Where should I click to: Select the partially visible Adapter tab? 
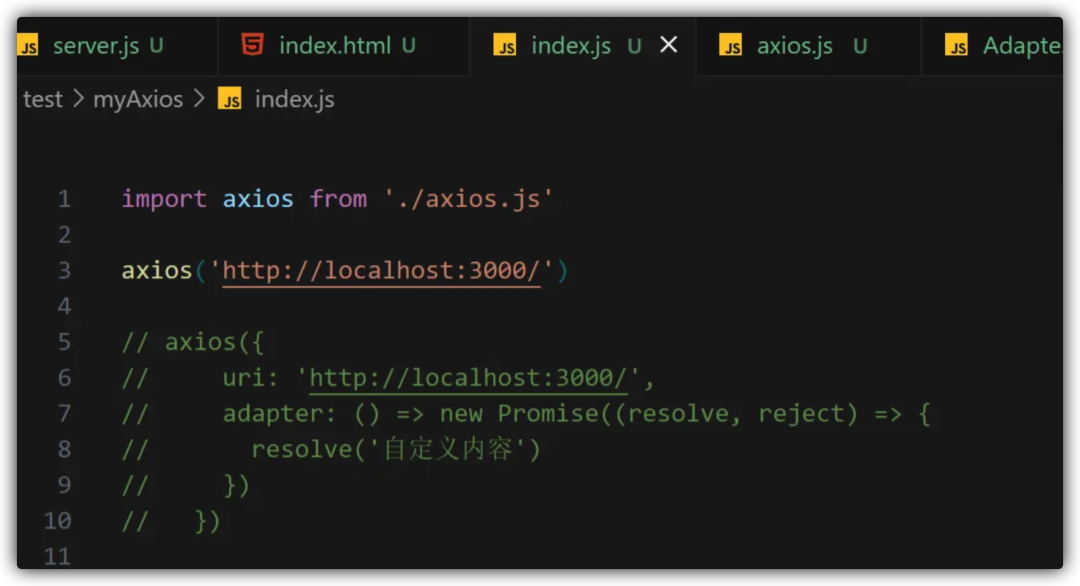coord(1020,46)
